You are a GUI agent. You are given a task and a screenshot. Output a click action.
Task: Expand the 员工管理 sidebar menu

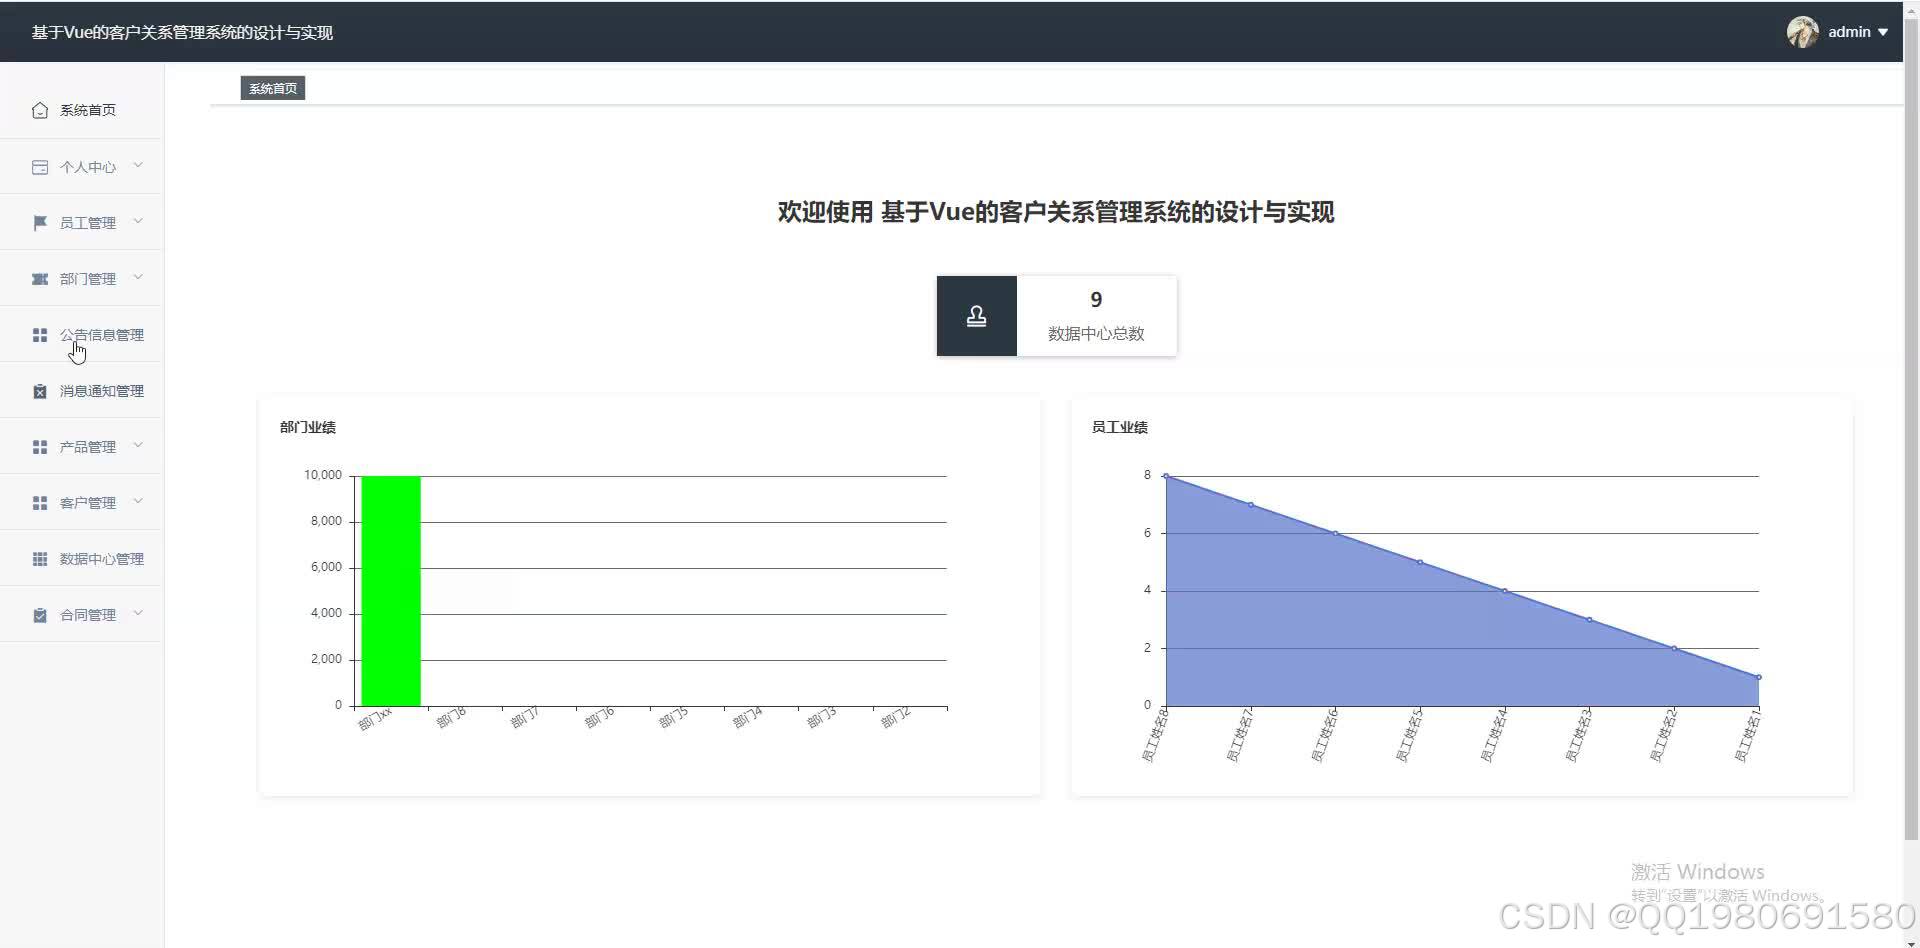click(x=138, y=222)
